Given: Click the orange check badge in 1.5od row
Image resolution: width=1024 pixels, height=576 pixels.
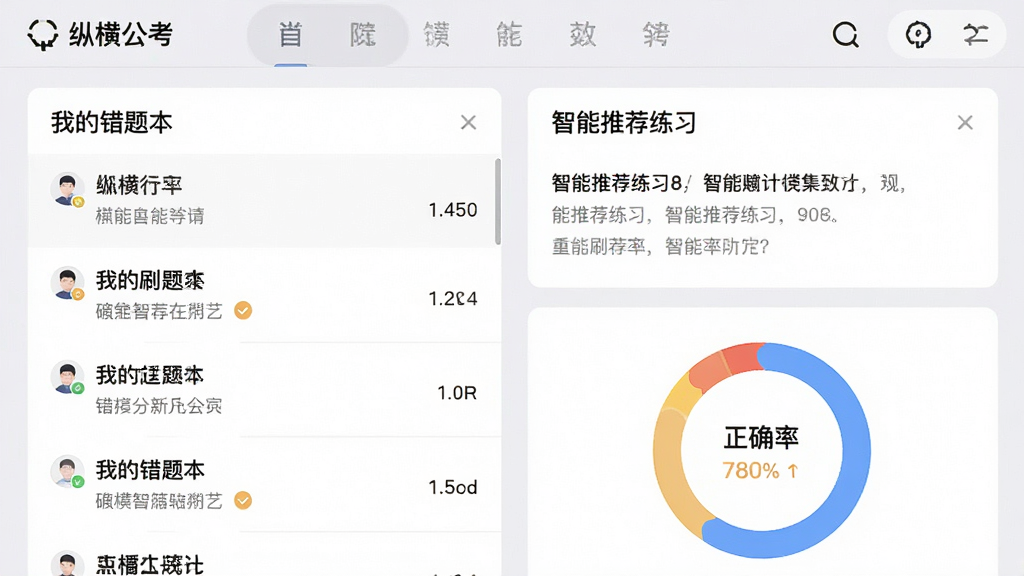Looking at the screenshot, I should pos(243,500).
